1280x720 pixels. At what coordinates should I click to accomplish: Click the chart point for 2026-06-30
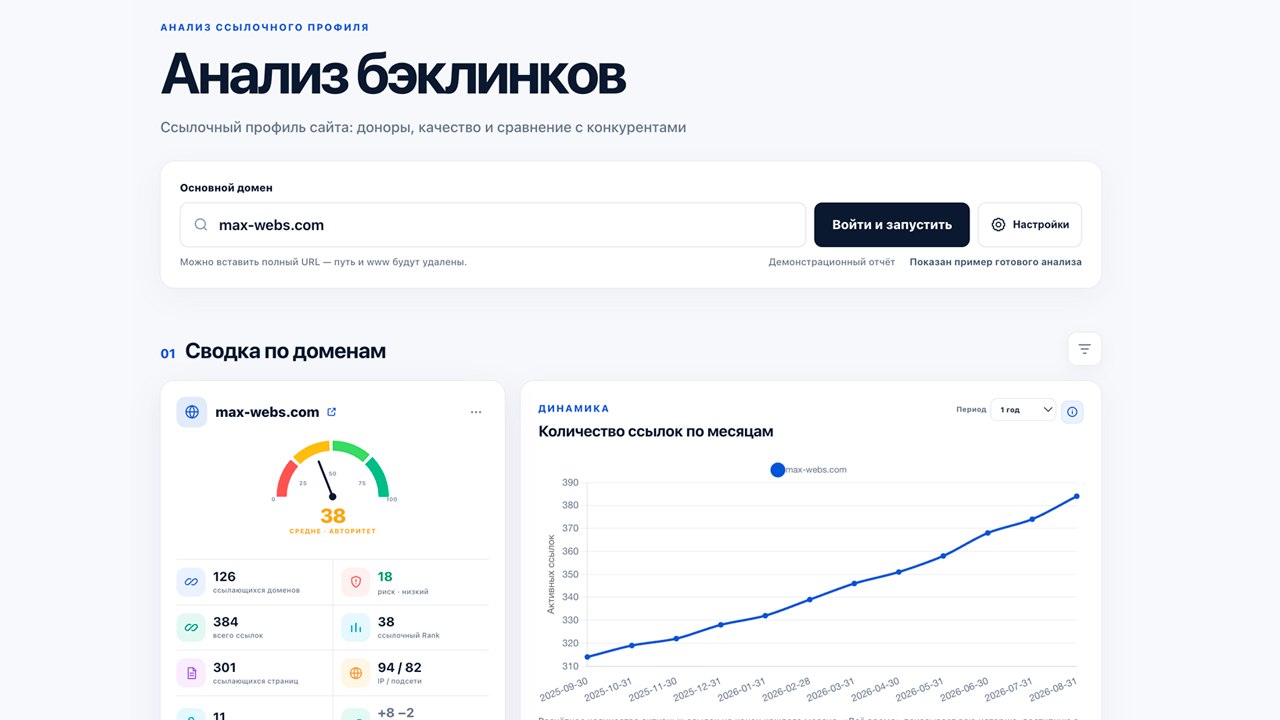(x=988, y=533)
